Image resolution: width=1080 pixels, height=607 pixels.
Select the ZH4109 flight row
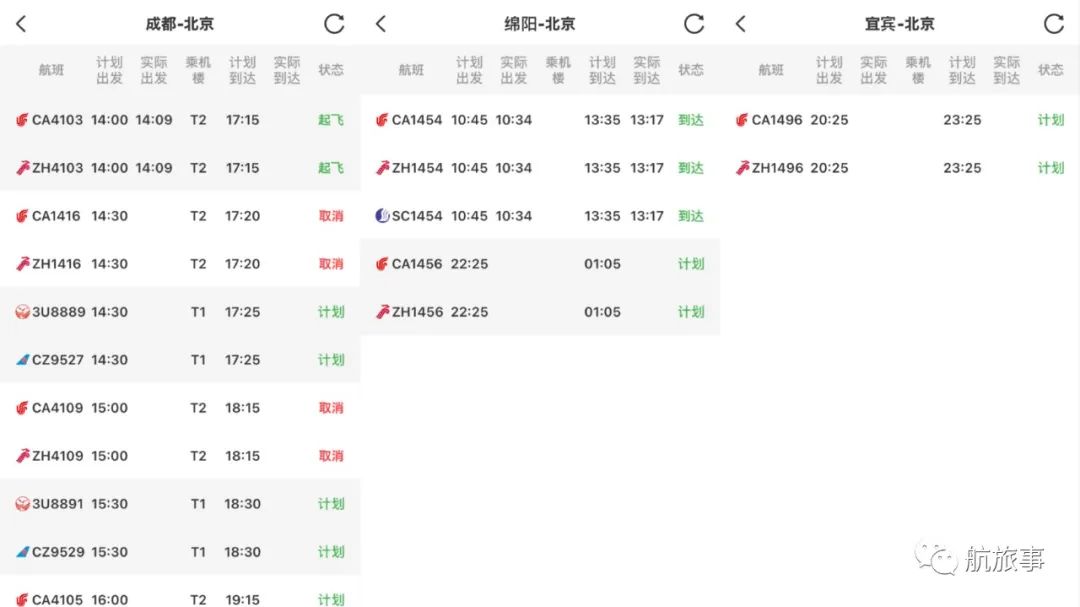click(180, 456)
